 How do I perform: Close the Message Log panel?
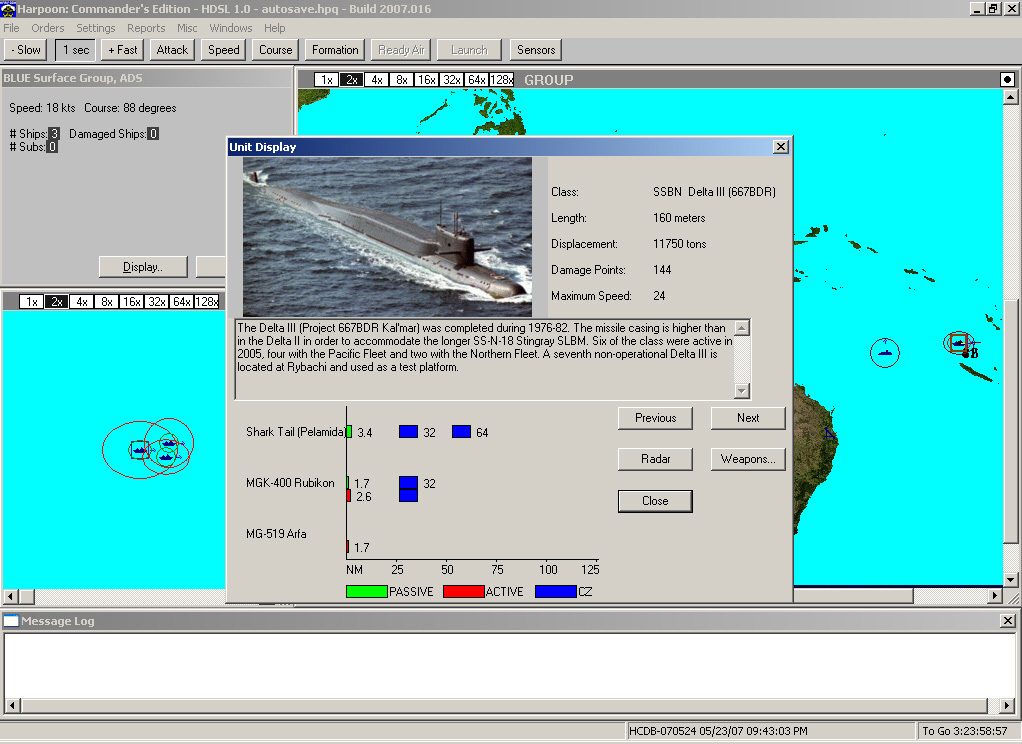[x=1008, y=621]
